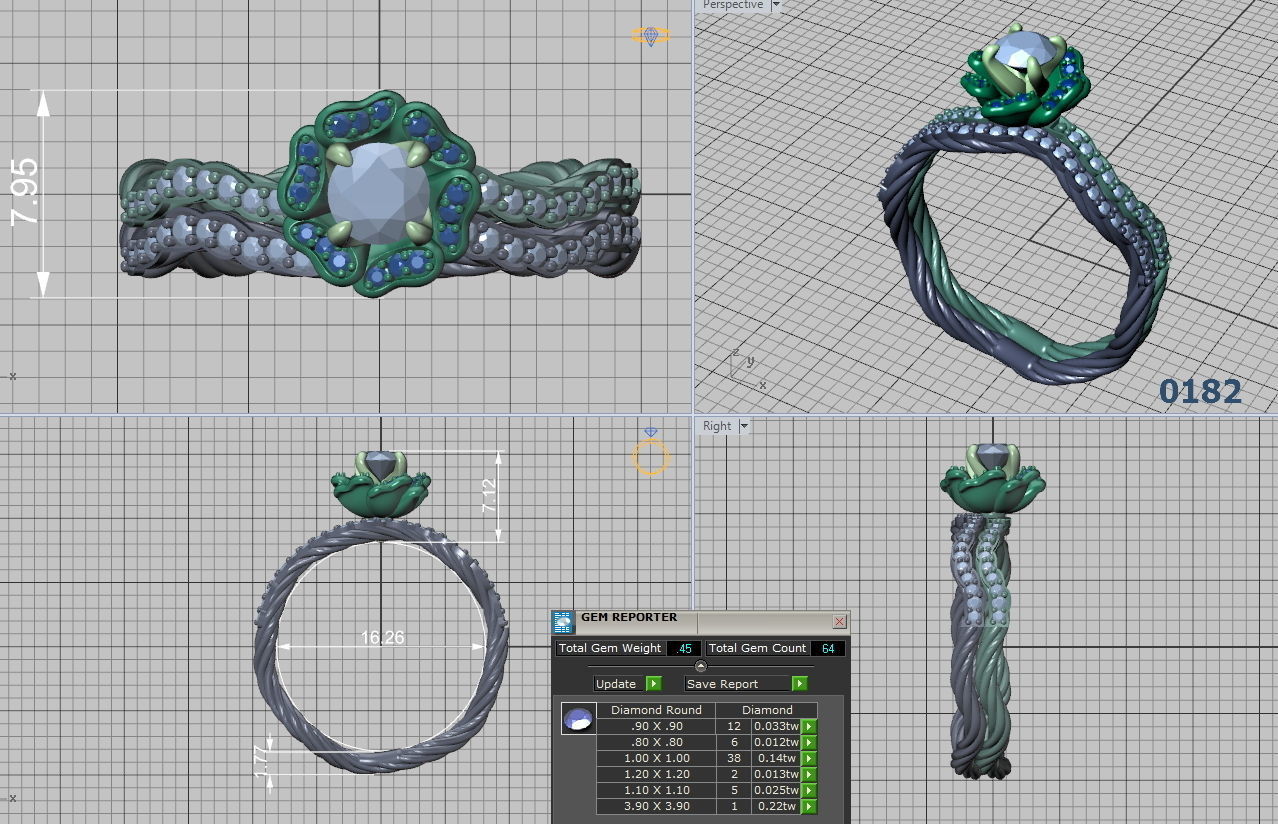Image resolution: width=1278 pixels, height=824 pixels.
Task: Select the '1.00 X 1.00' size cell
Action: [x=656, y=758]
